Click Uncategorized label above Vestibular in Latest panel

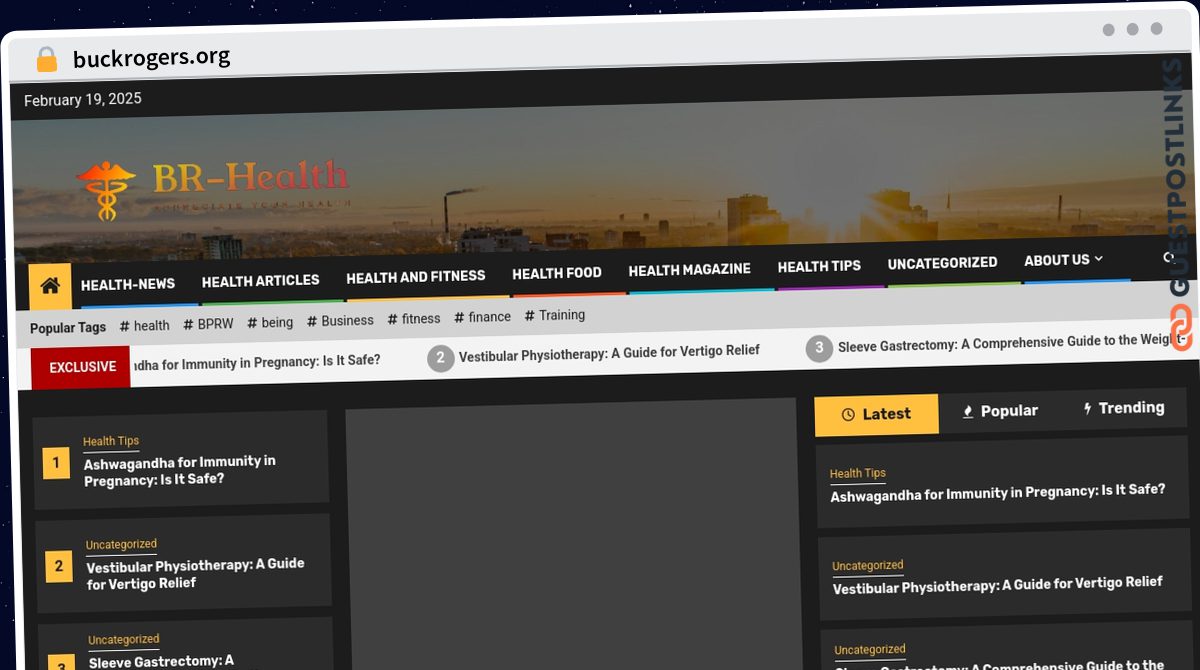click(x=868, y=566)
